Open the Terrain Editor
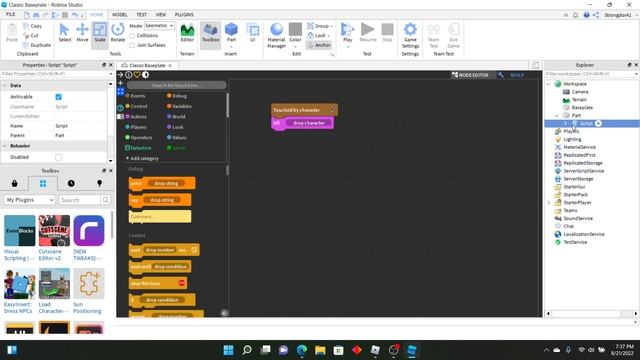 [187, 33]
